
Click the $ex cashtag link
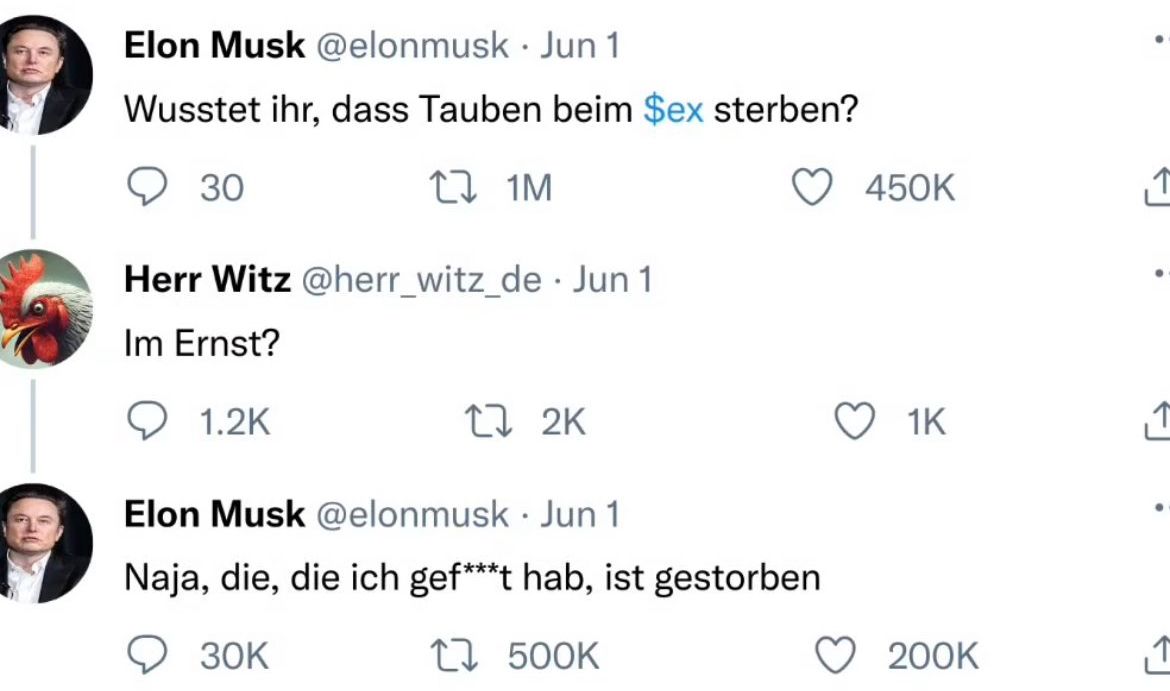click(x=674, y=110)
